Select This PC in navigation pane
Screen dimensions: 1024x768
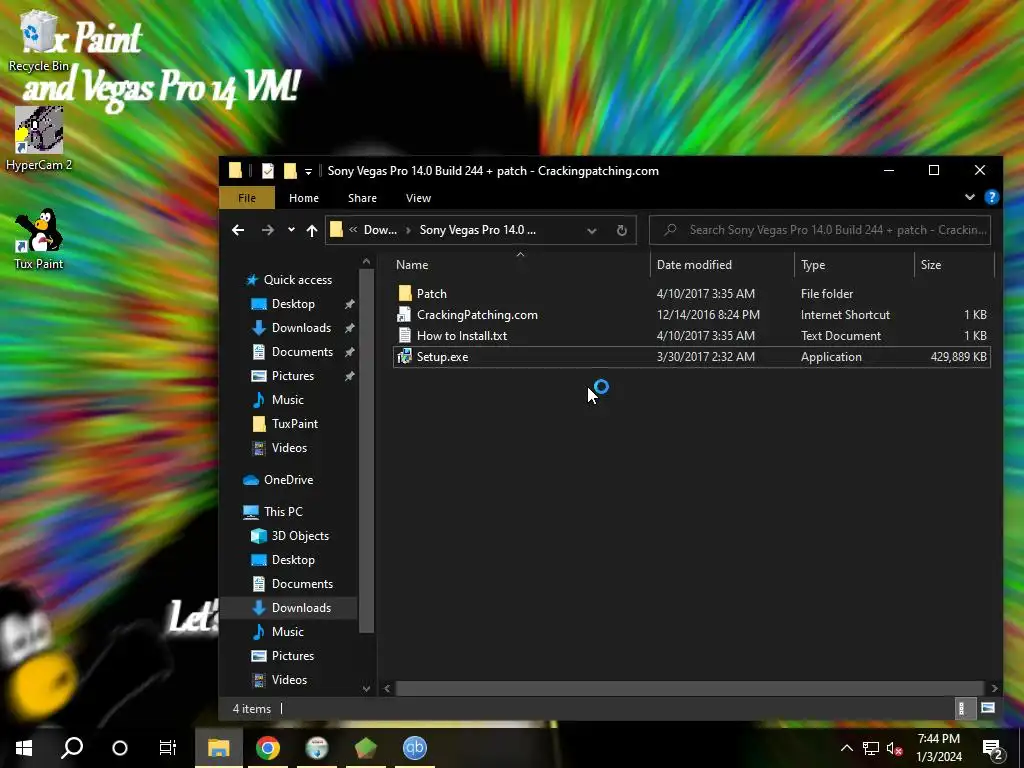(283, 512)
